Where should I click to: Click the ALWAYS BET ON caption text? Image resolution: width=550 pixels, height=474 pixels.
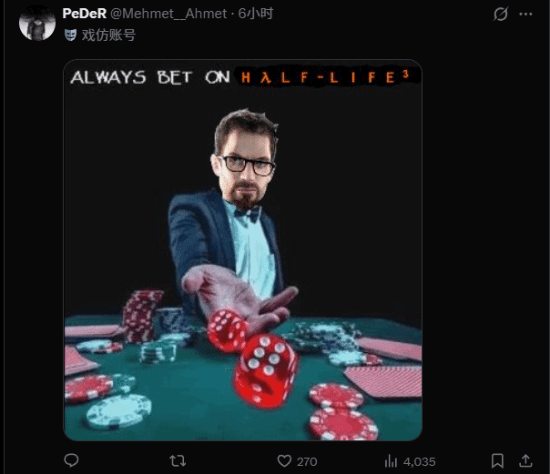(x=150, y=77)
